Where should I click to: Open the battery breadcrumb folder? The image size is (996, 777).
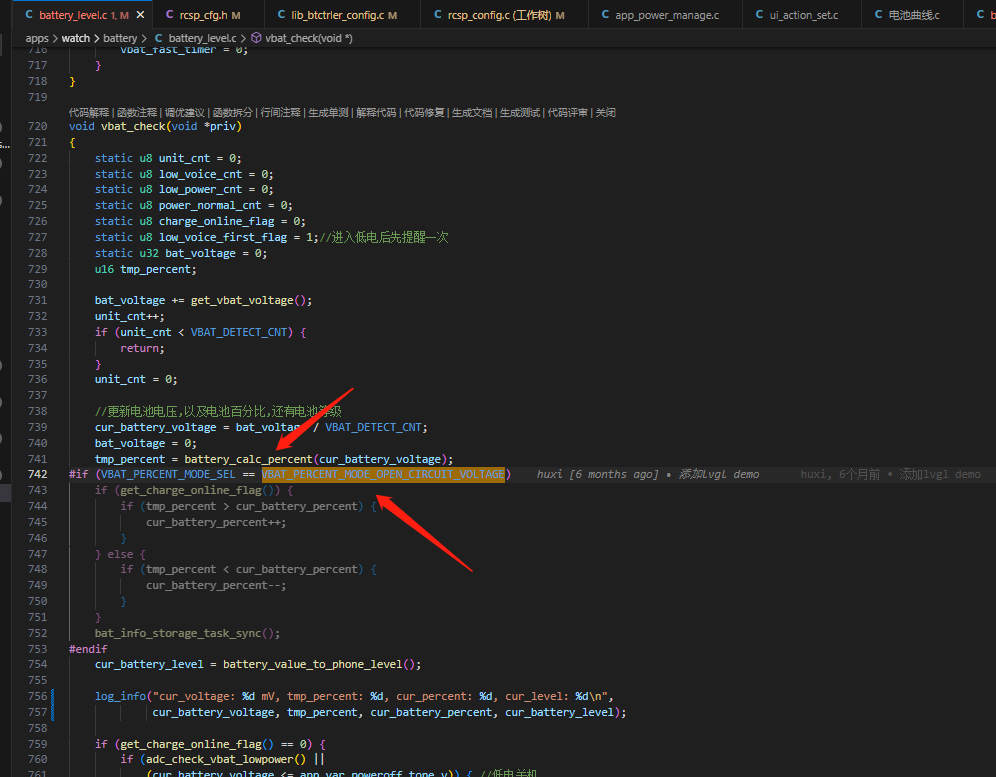tap(119, 38)
